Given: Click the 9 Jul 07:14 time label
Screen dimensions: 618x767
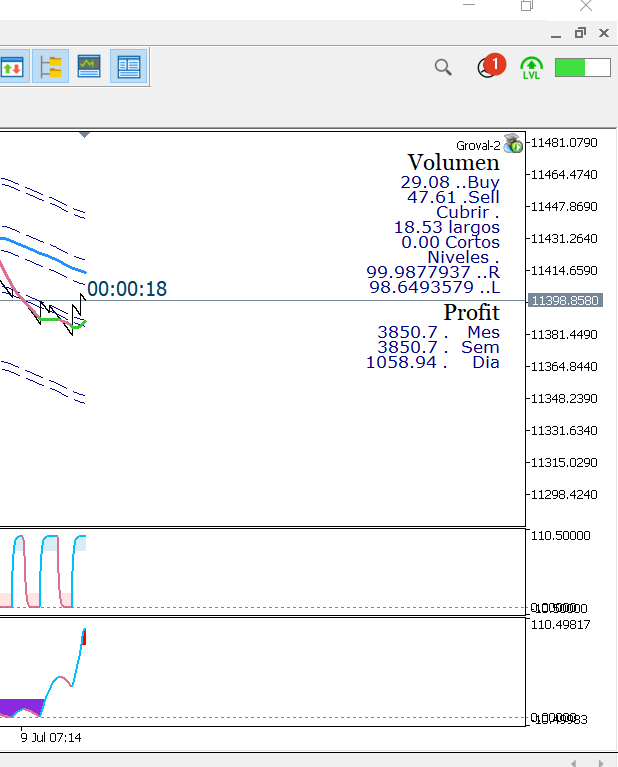Looking at the screenshot, I should click(51, 738).
